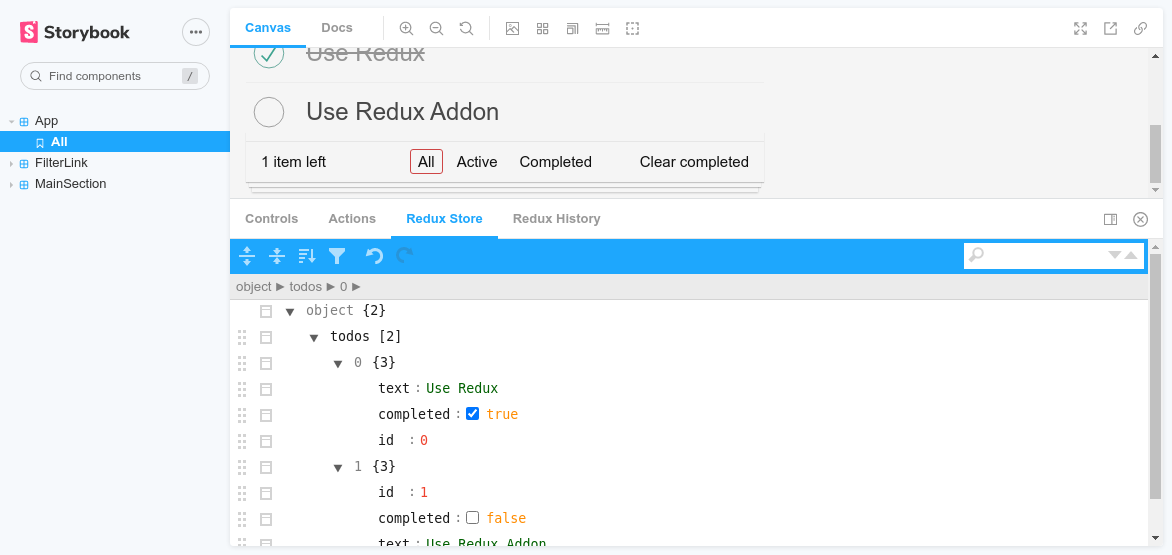Grab drag handle of id : 0 row
Image resolution: width=1172 pixels, height=555 pixels.
coord(242,441)
